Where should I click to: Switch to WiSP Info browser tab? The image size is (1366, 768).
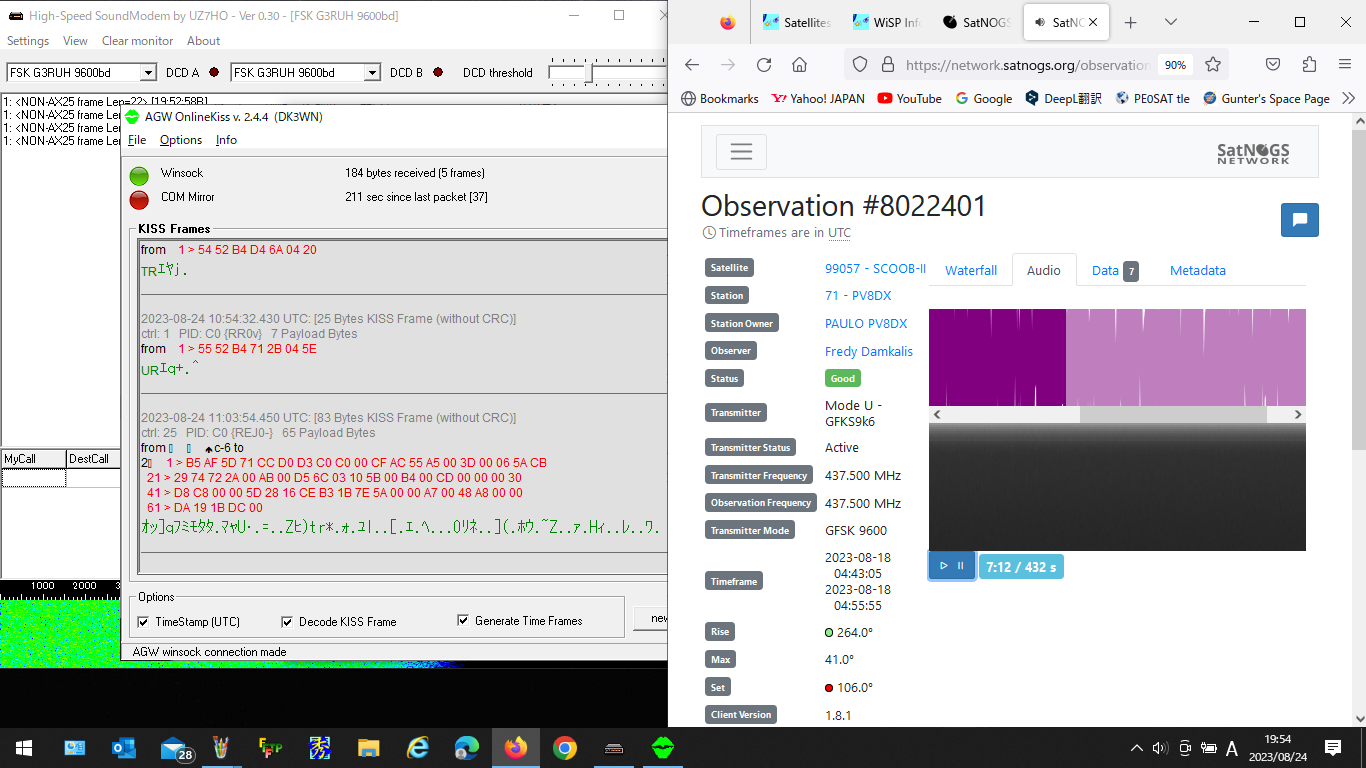pos(886,22)
